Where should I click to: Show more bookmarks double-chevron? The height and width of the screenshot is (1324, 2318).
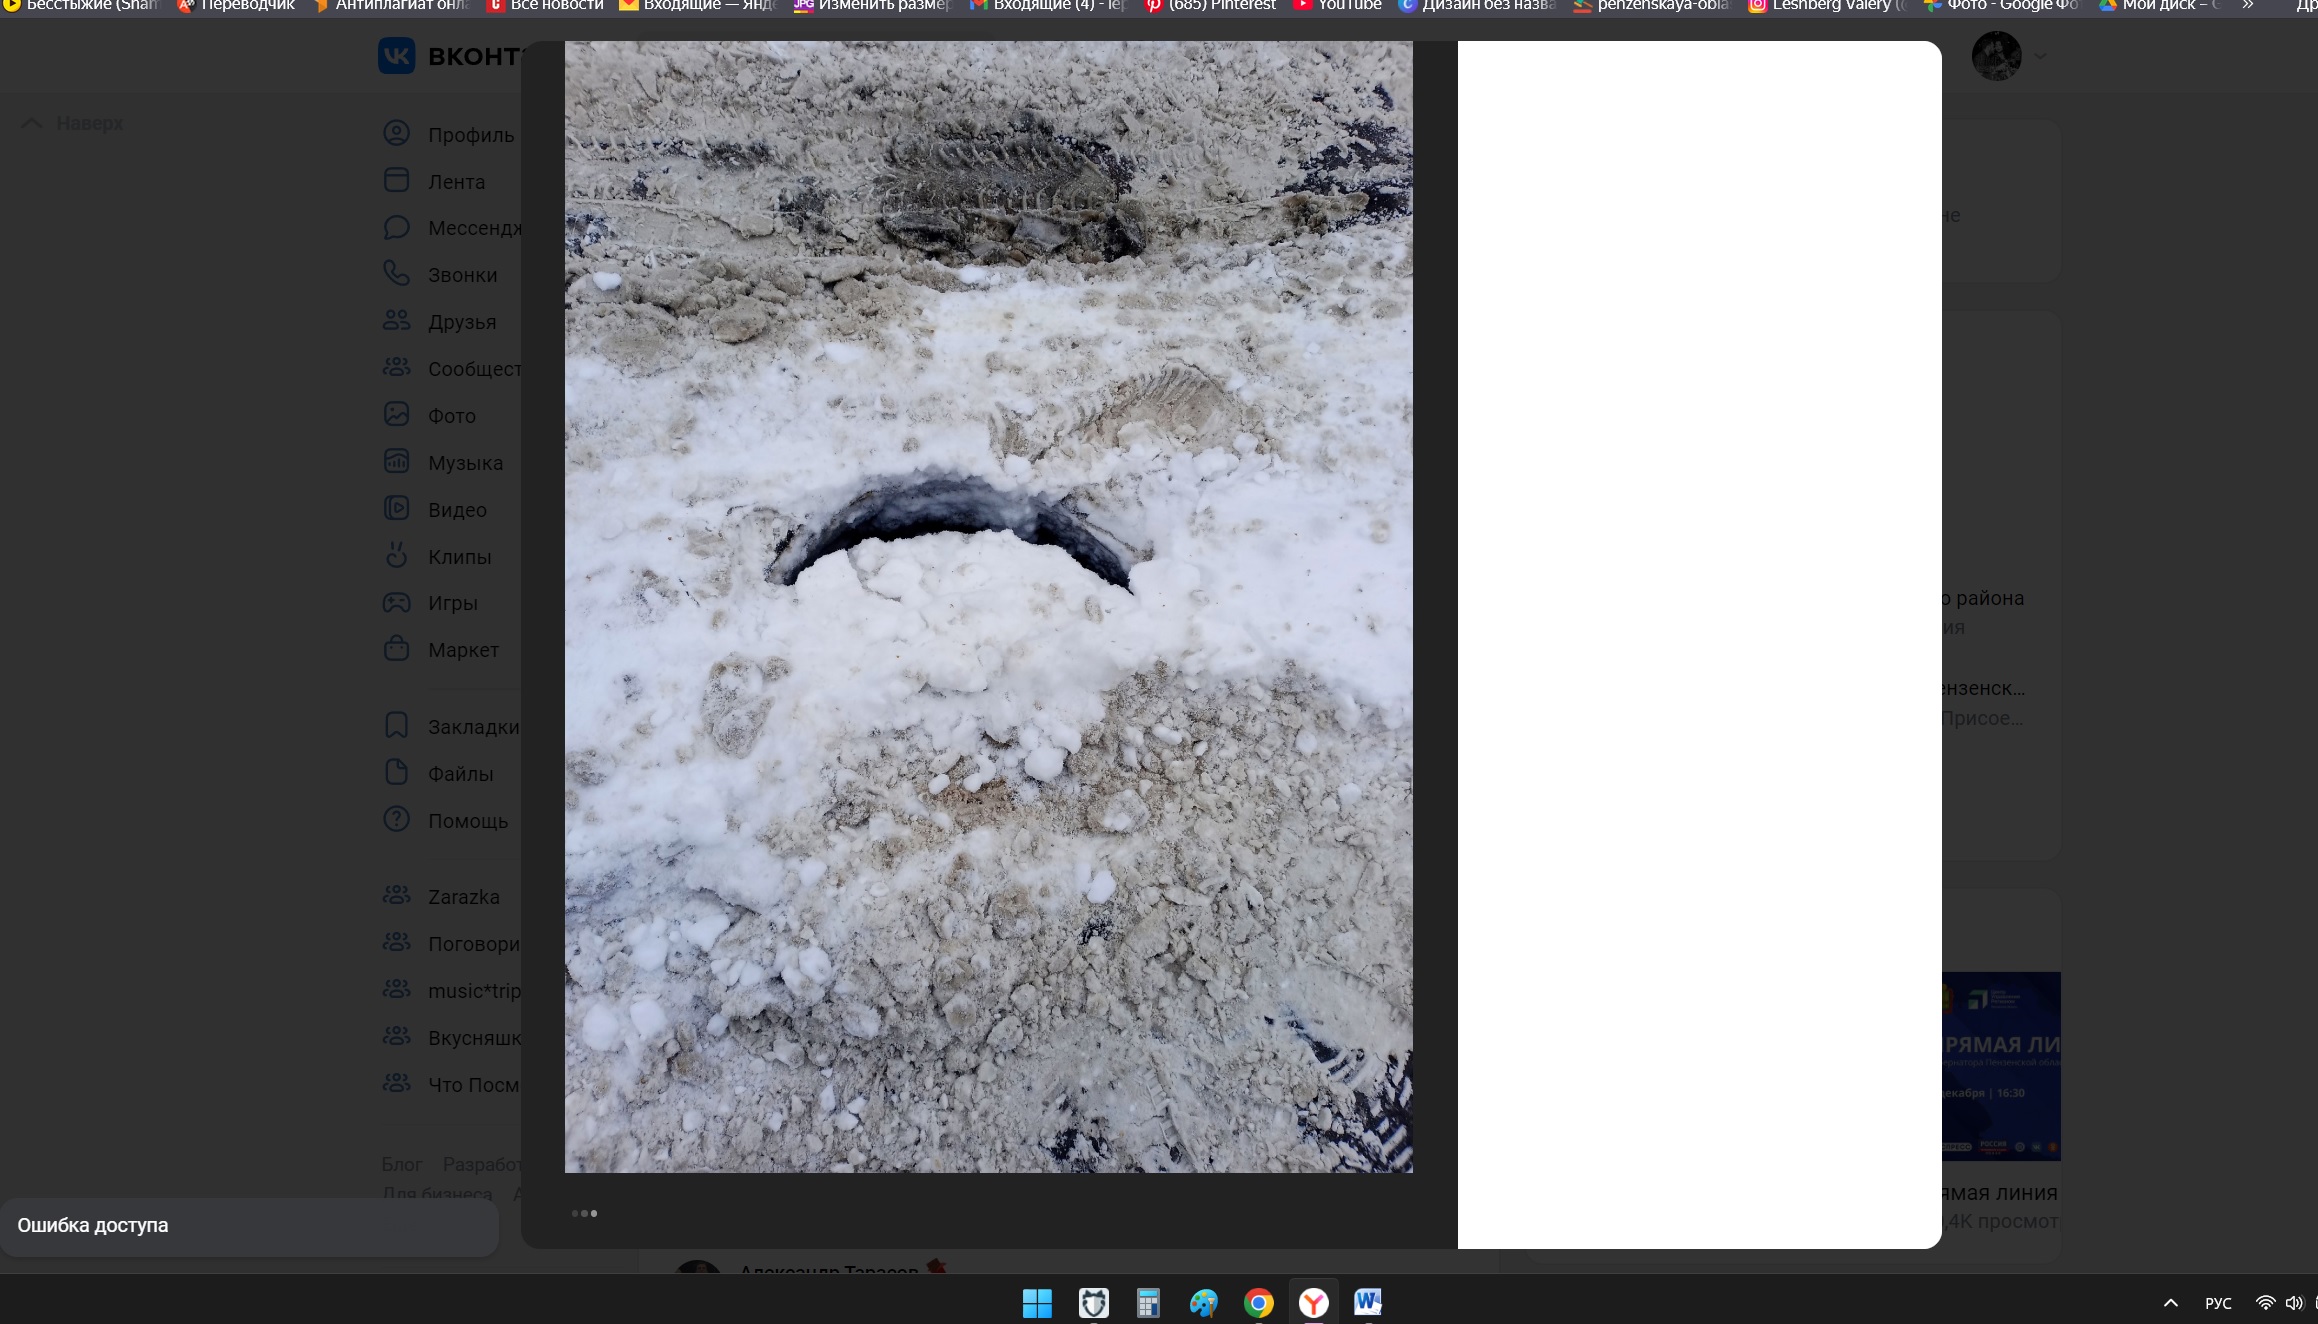pos(2247,5)
